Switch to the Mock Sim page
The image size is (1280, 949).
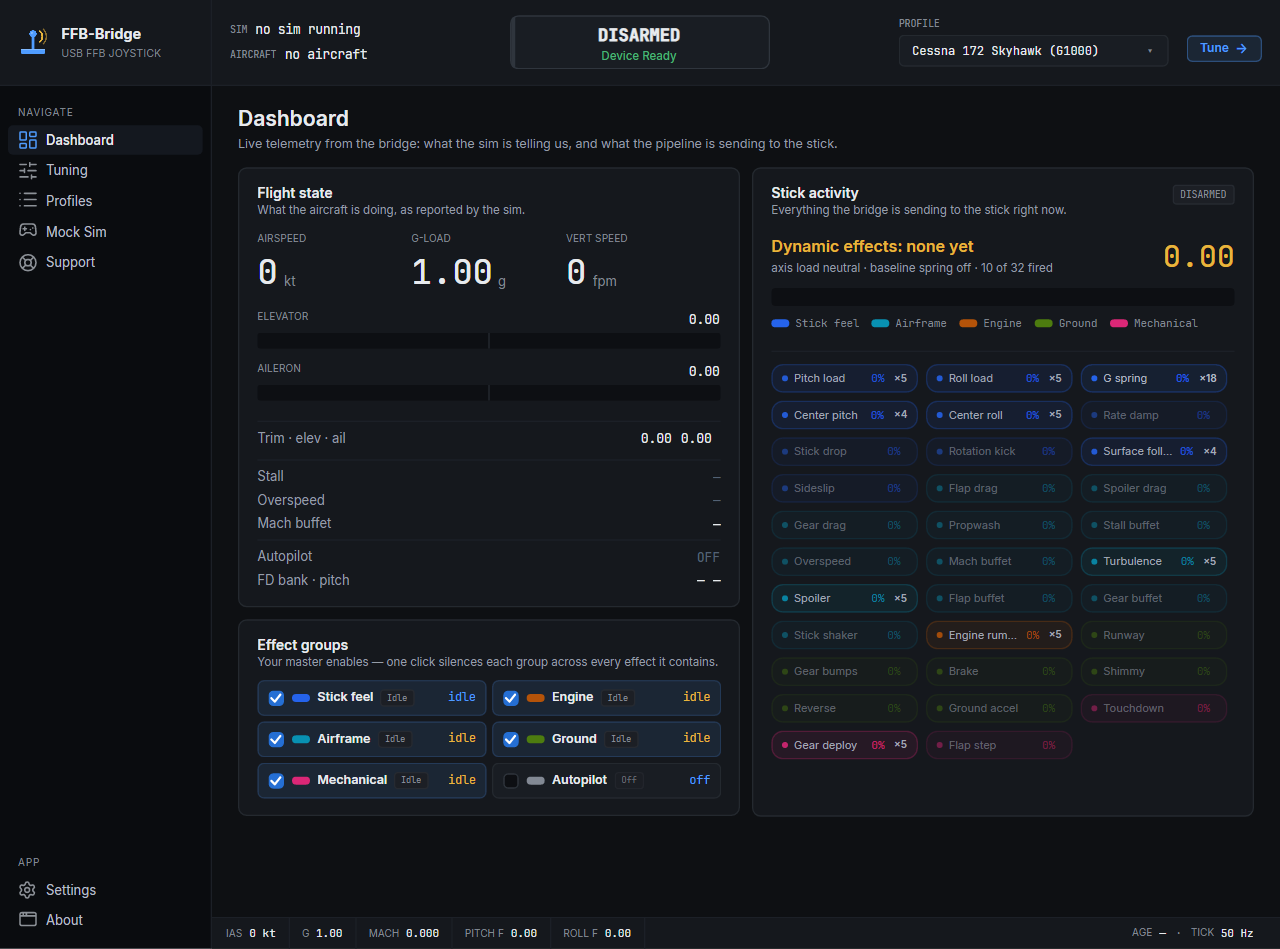105,231
